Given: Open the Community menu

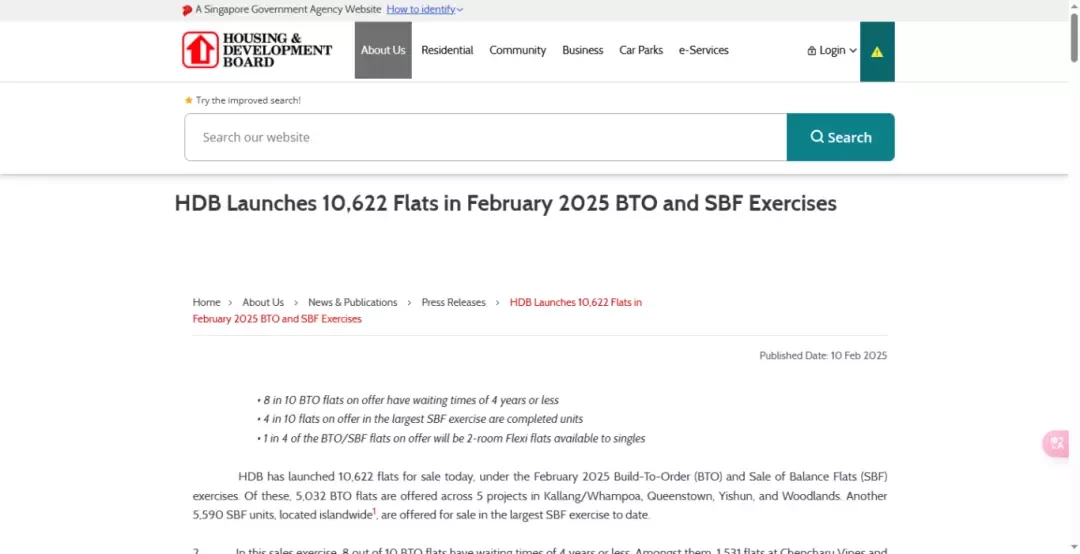Looking at the screenshot, I should [517, 50].
